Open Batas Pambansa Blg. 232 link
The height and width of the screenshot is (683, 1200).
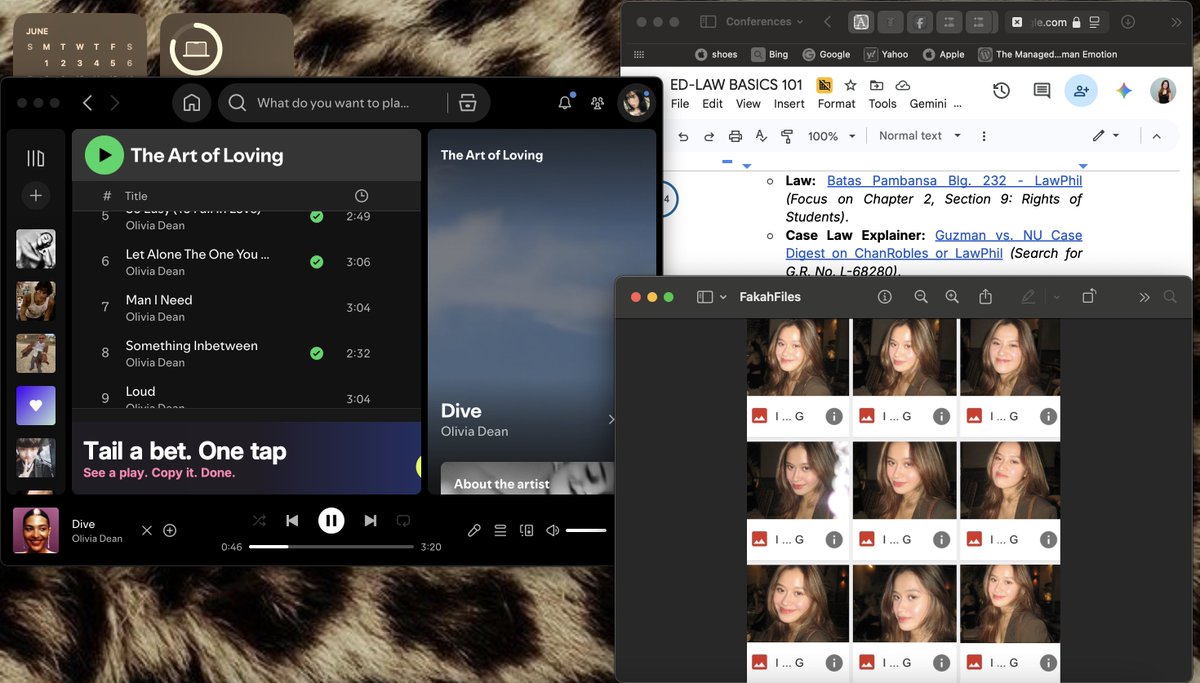[954, 181]
